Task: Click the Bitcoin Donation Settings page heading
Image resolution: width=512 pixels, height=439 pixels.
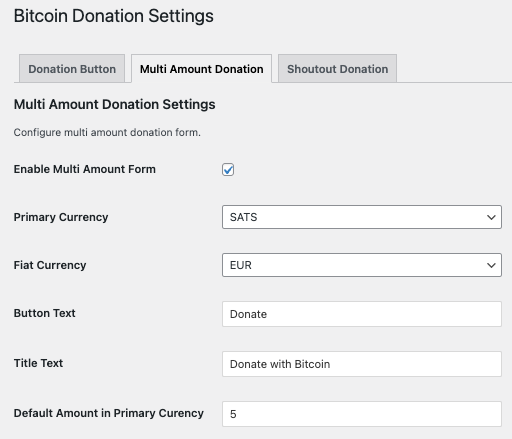Action: 114,16
